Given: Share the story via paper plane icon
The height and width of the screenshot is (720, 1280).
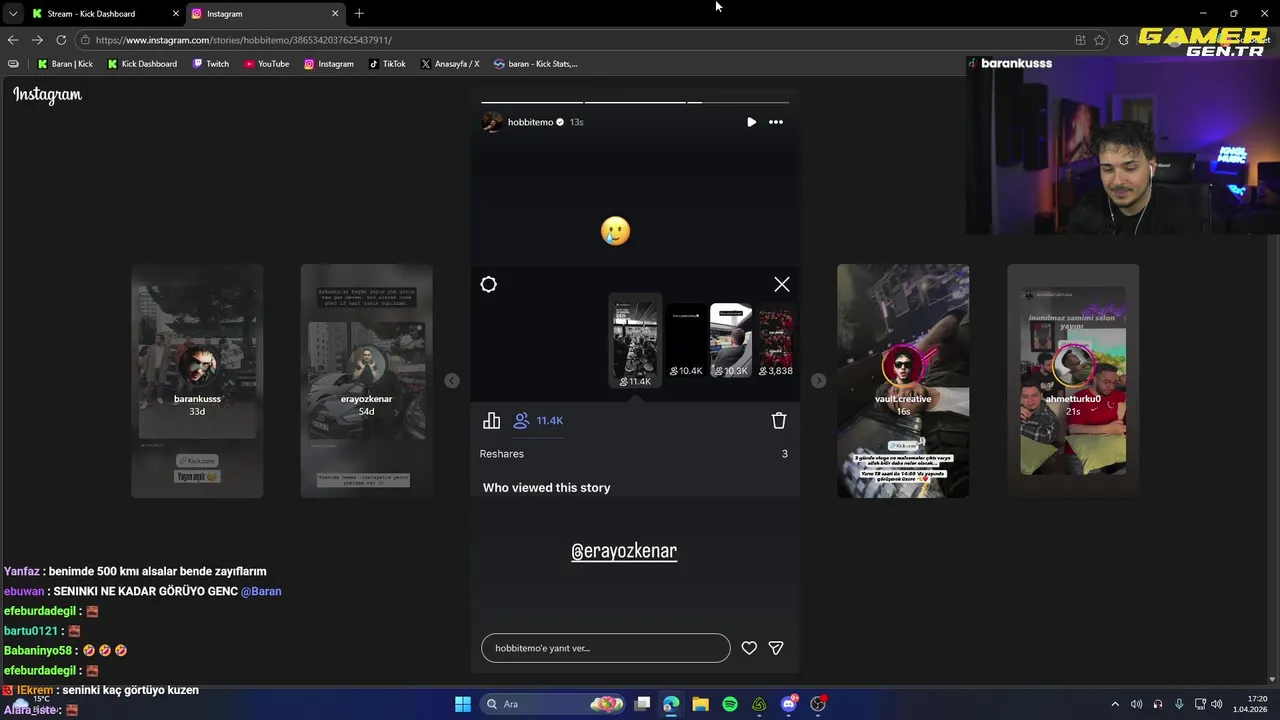Looking at the screenshot, I should tap(776, 648).
